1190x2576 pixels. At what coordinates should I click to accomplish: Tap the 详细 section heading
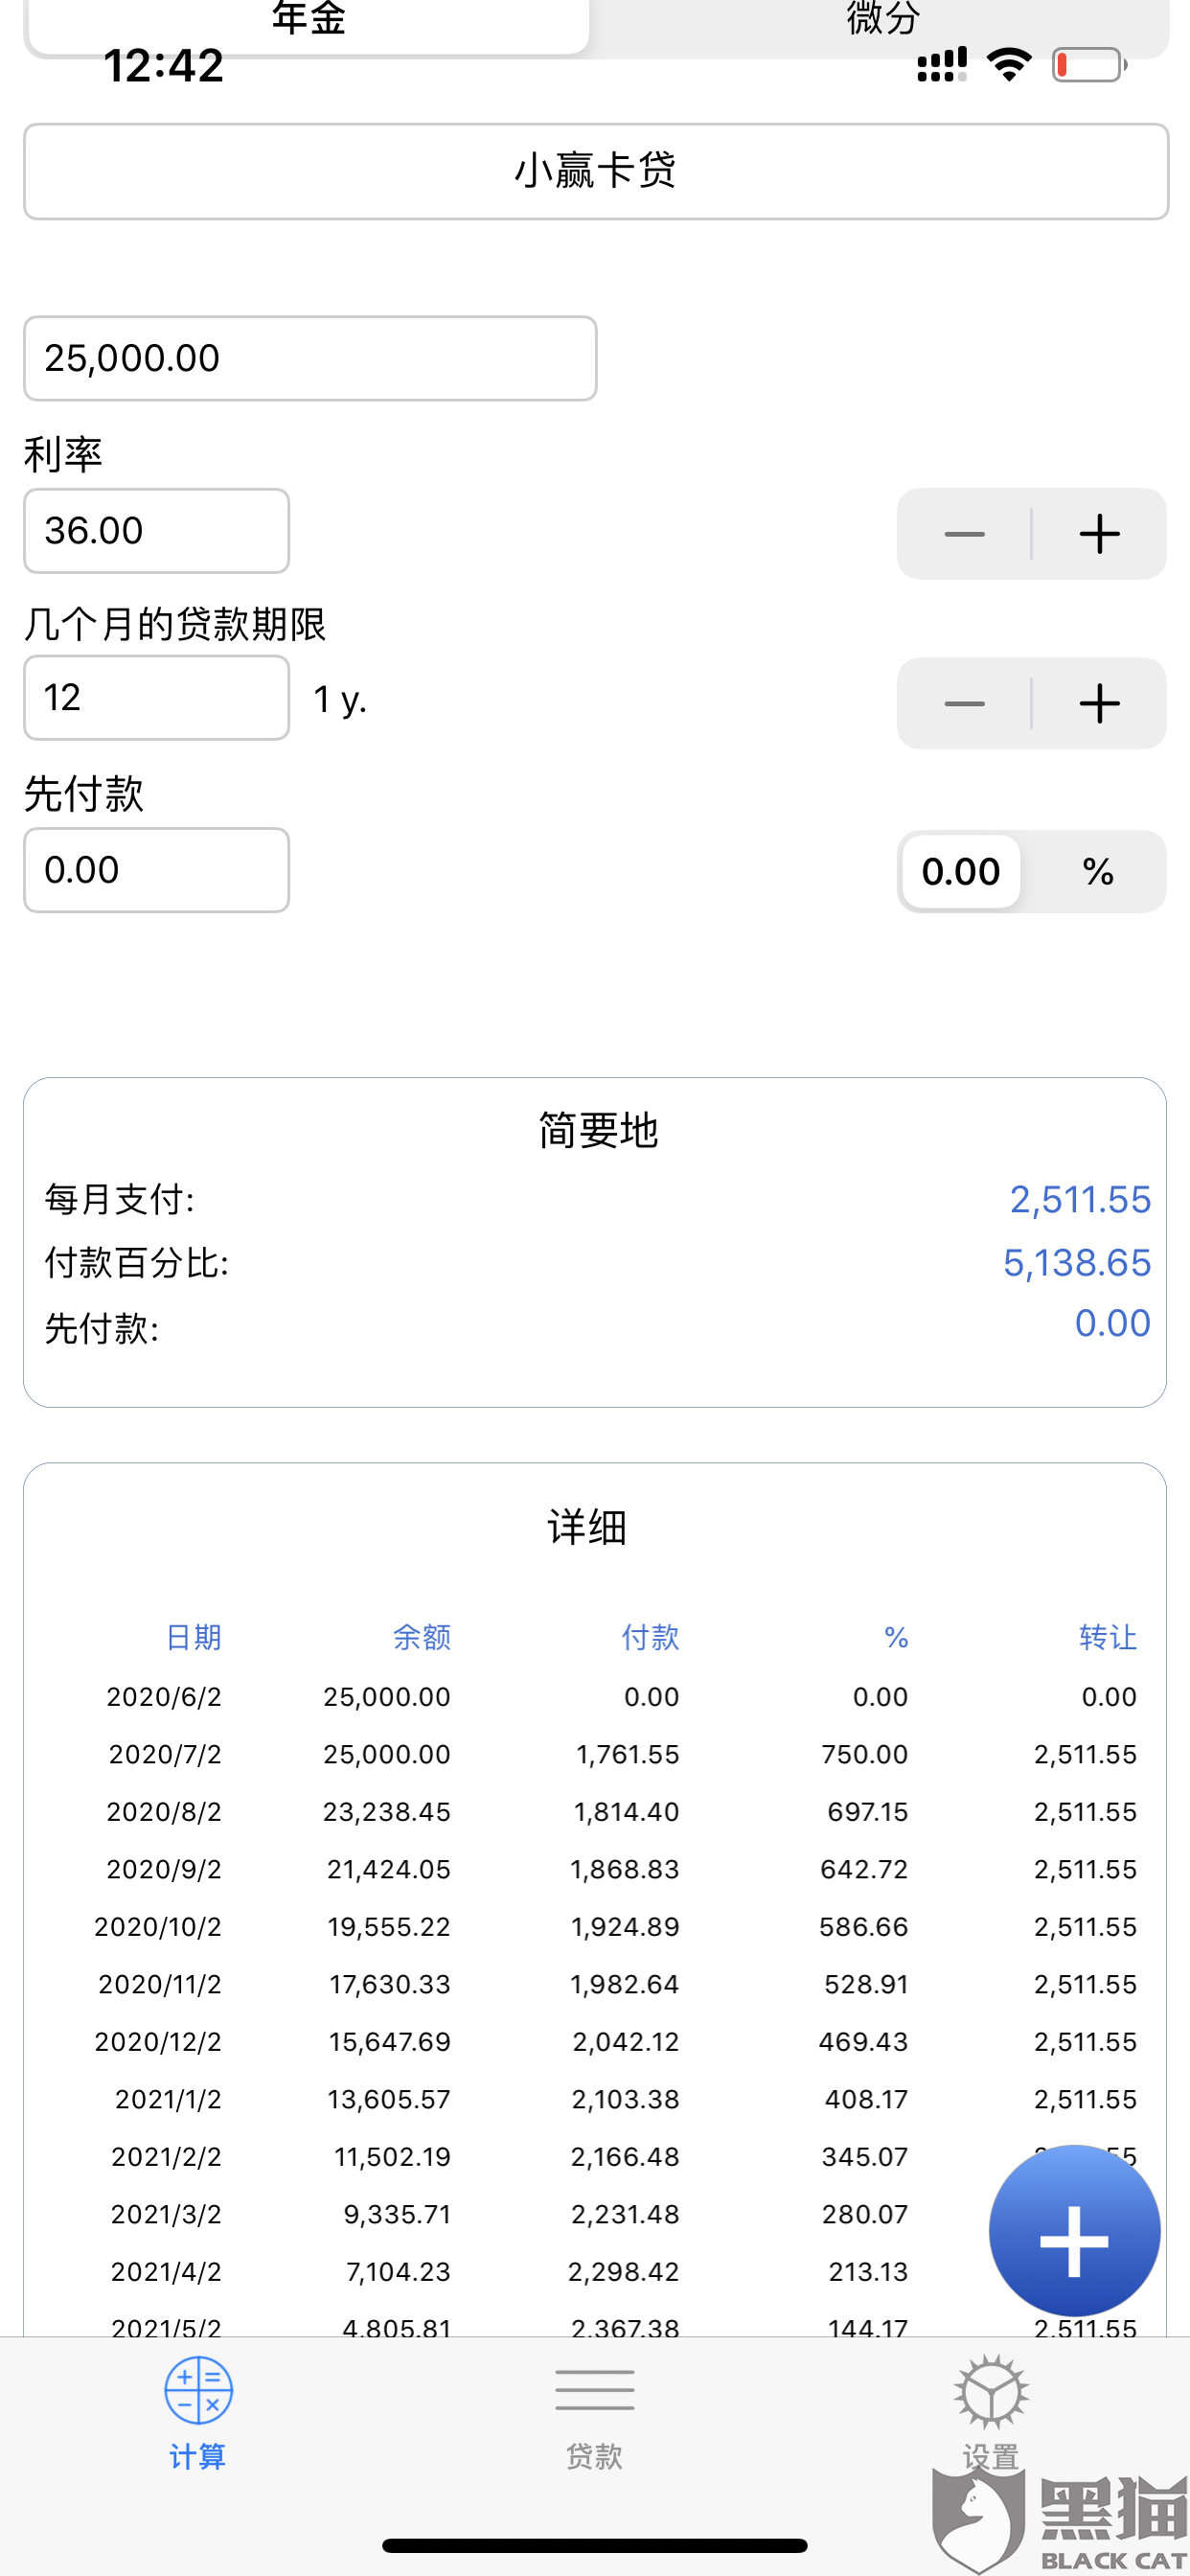tap(587, 1527)
